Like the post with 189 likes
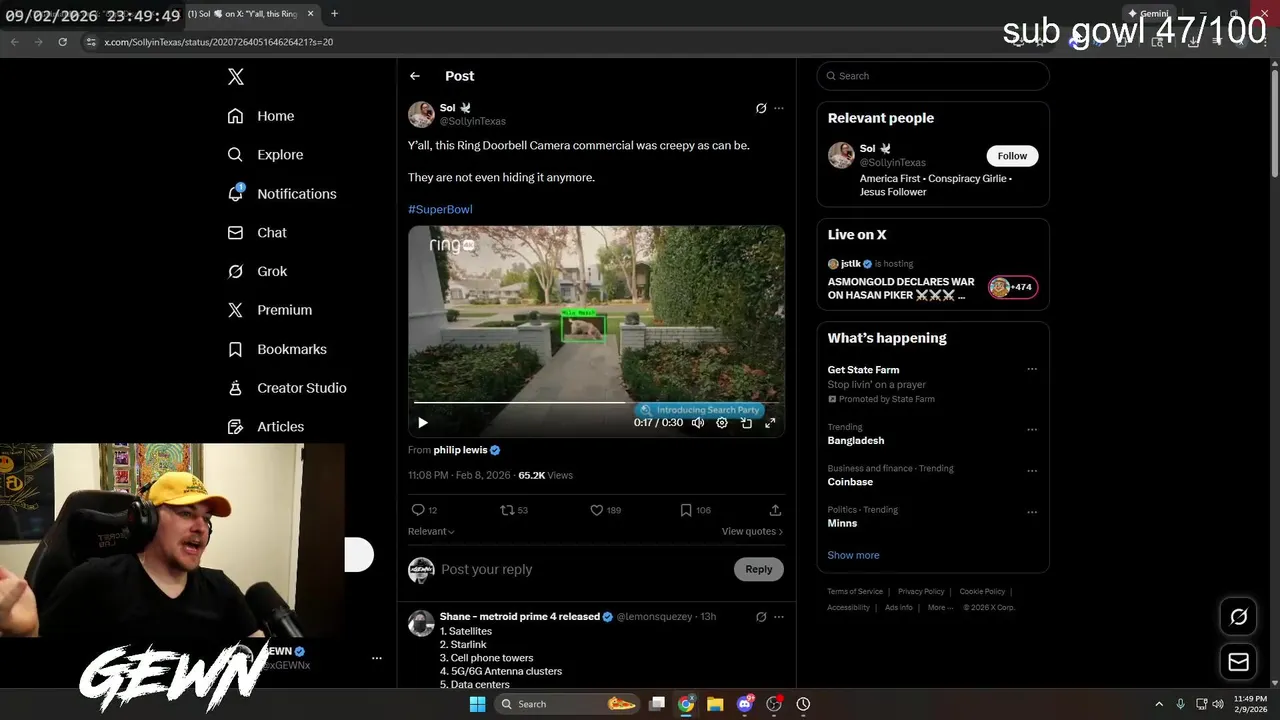Image resolution: width=1280 pixels, height=720 pixels. 597,510
